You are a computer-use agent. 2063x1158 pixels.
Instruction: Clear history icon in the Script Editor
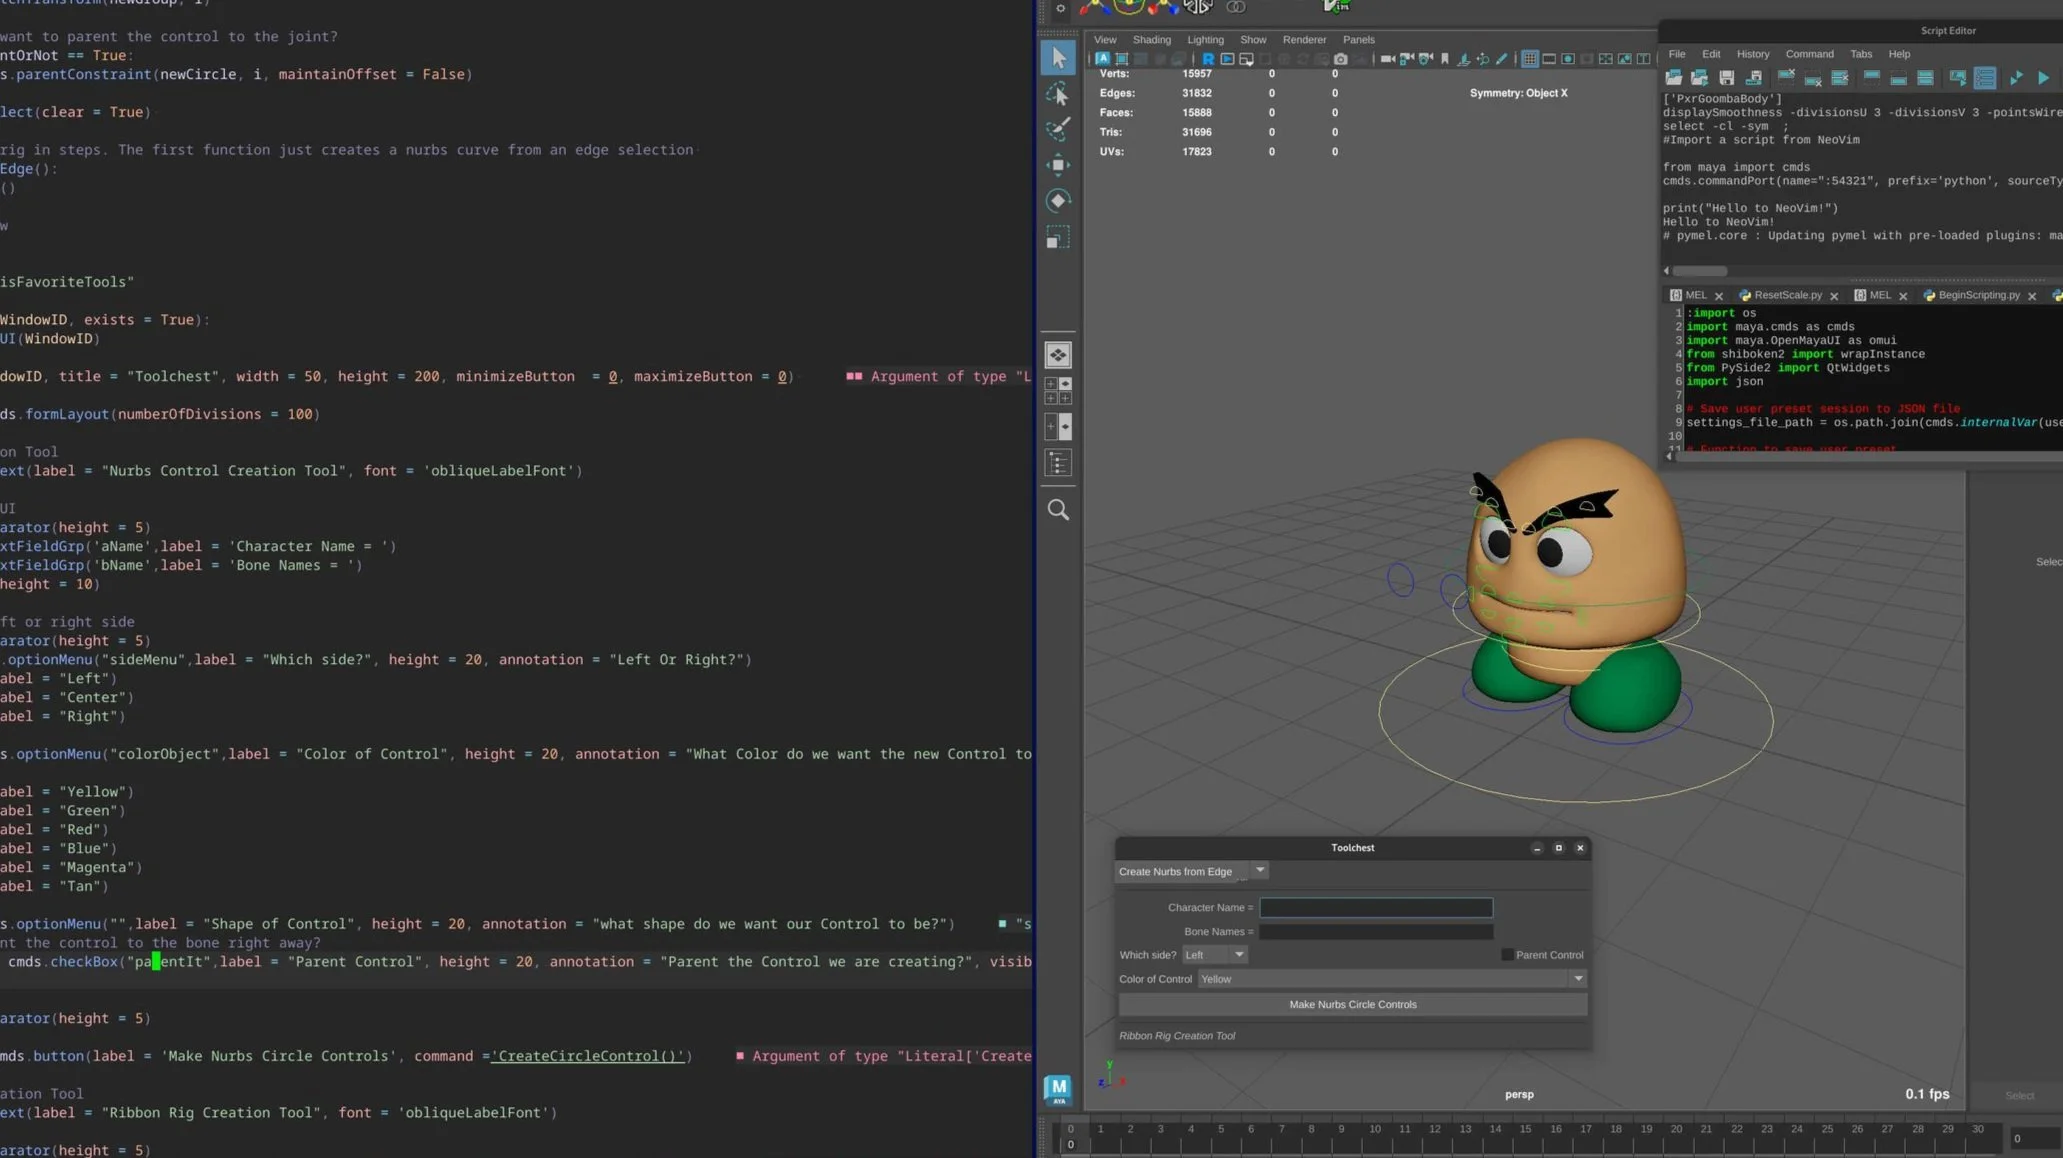tap(1786, 76)
